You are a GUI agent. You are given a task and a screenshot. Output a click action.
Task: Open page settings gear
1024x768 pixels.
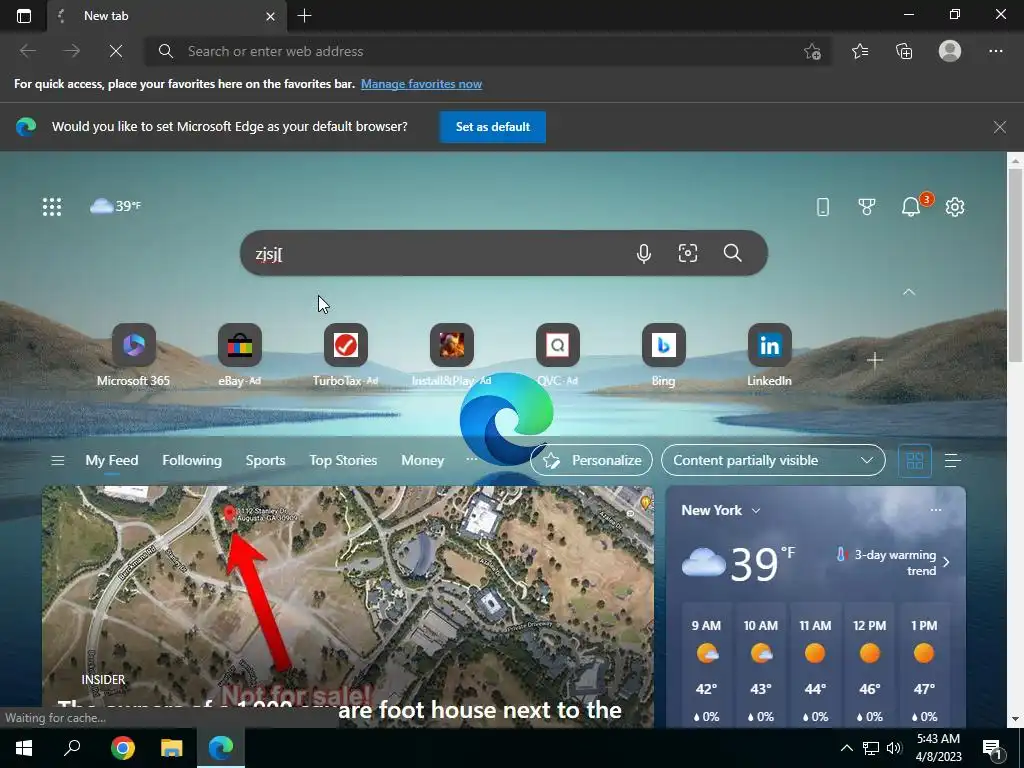[x=955, y=207]
